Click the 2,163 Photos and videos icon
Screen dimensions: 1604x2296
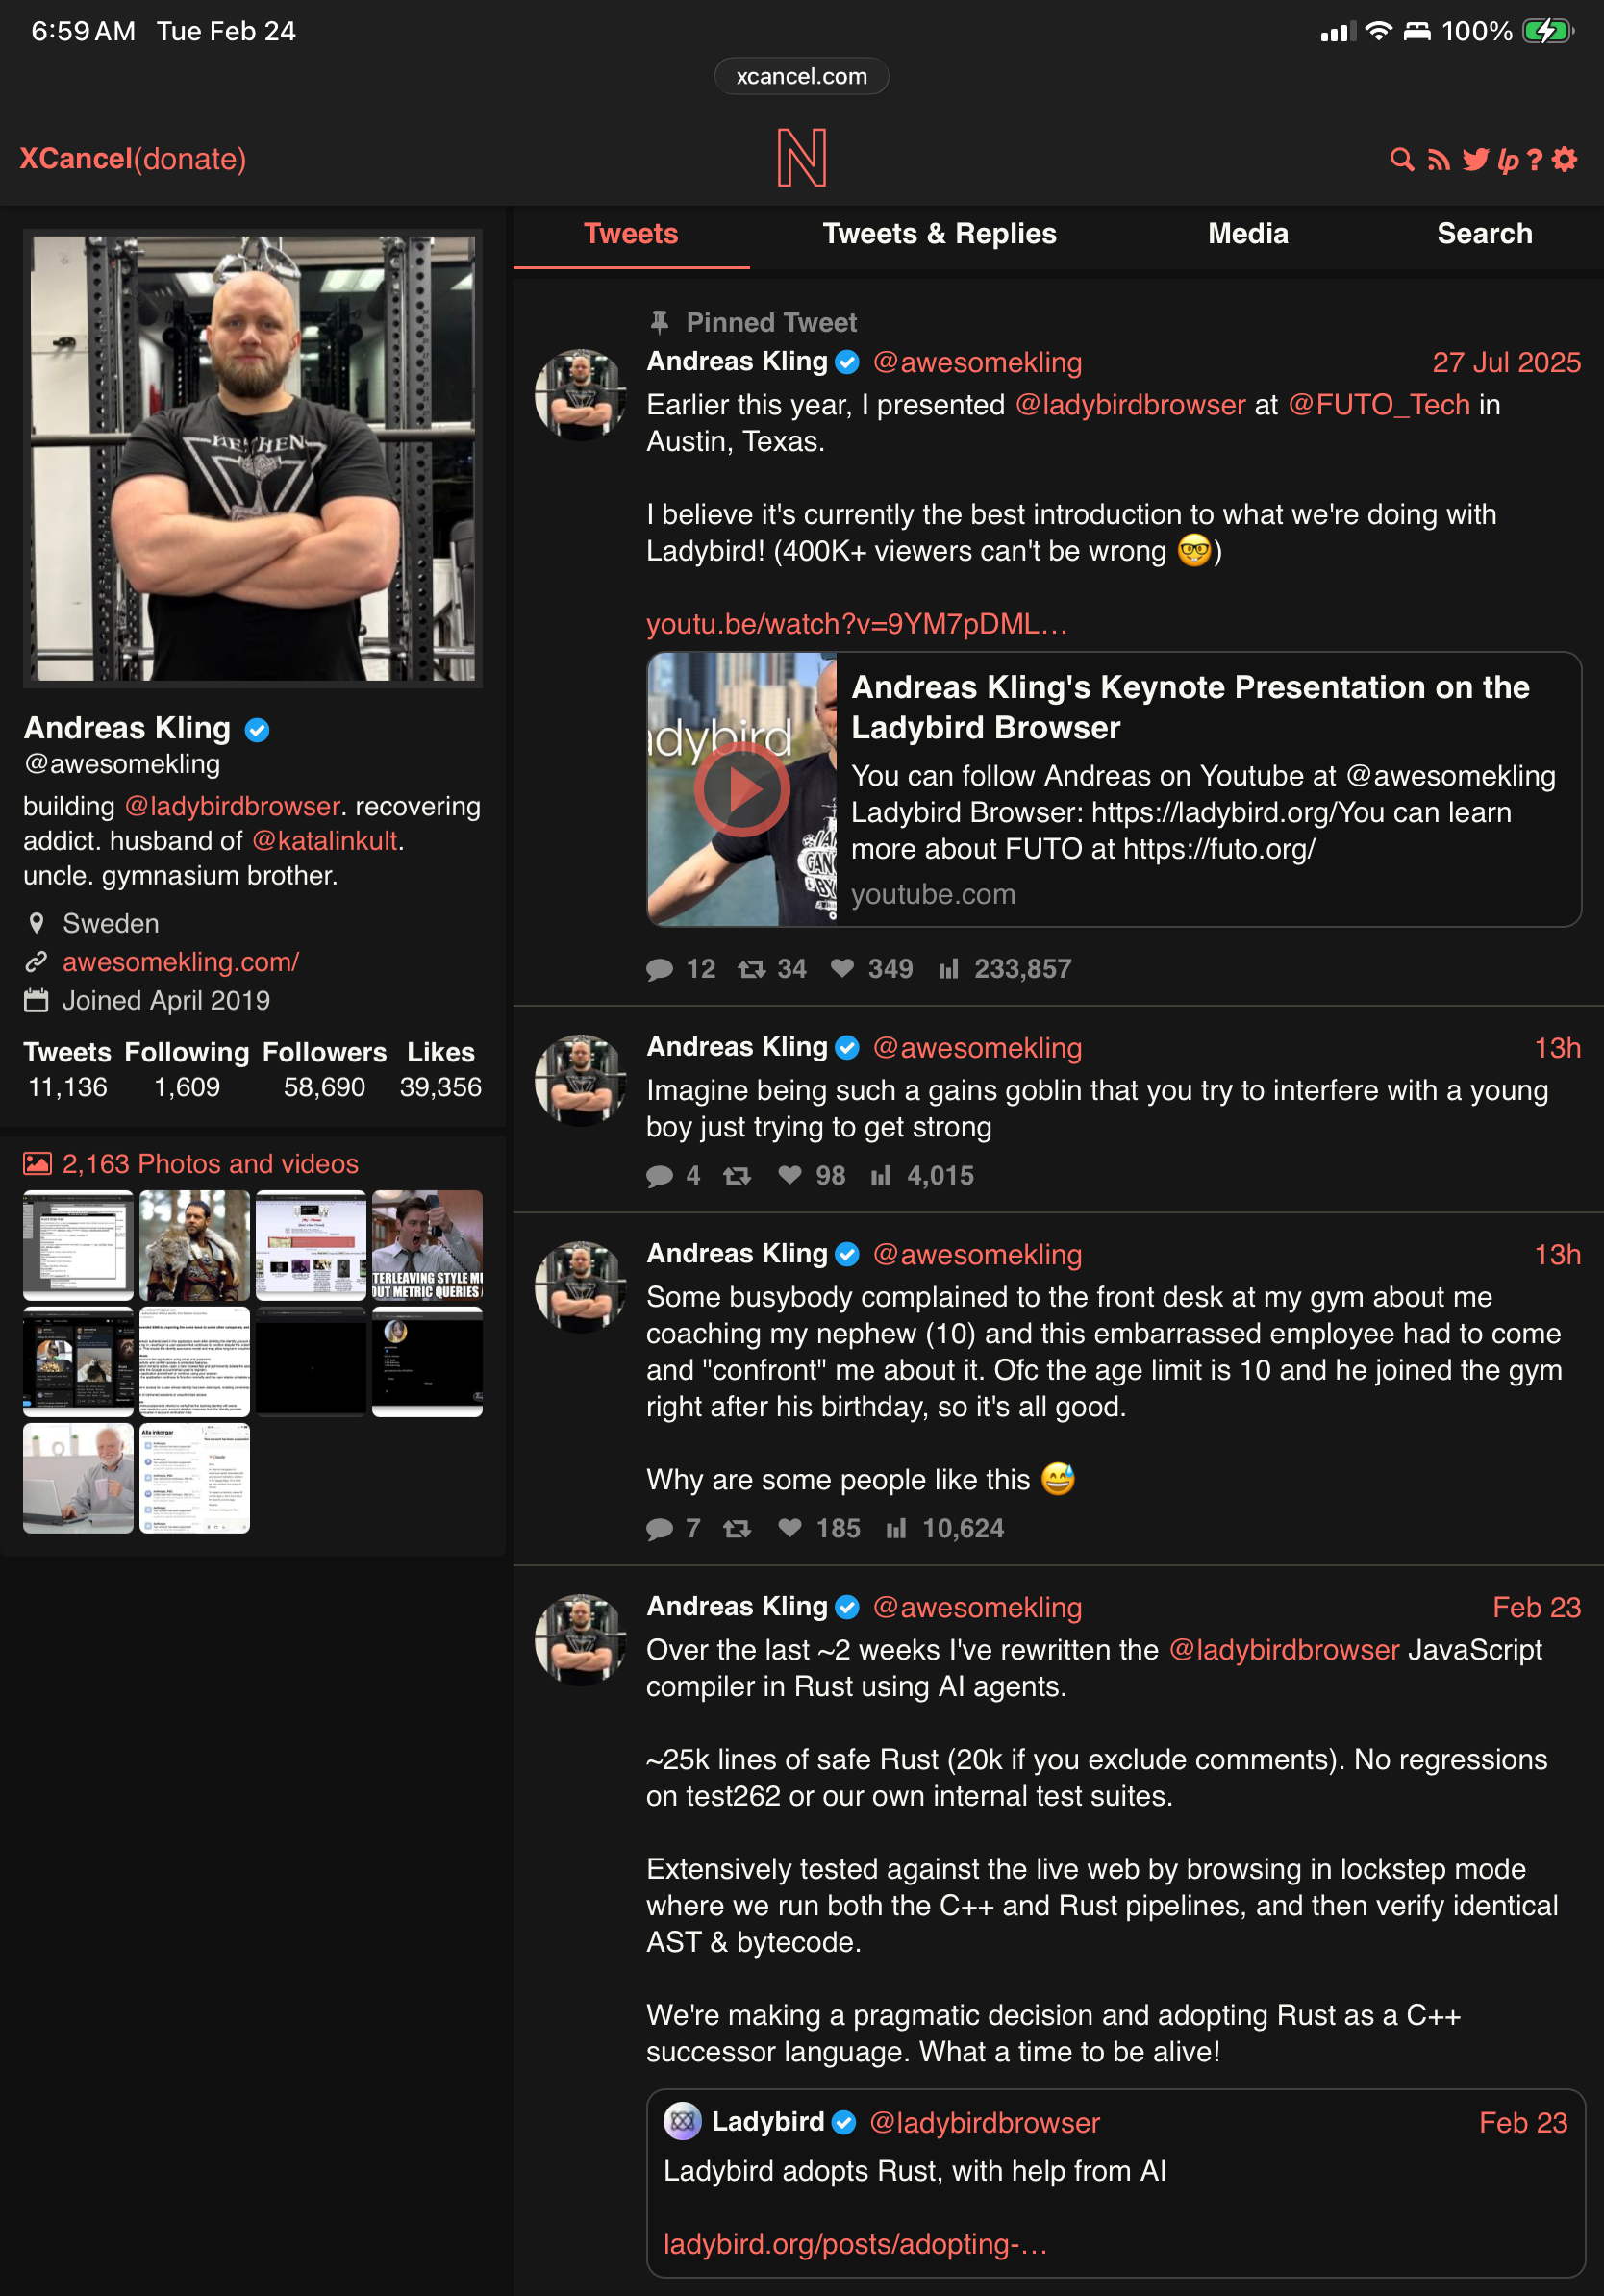37,1163
